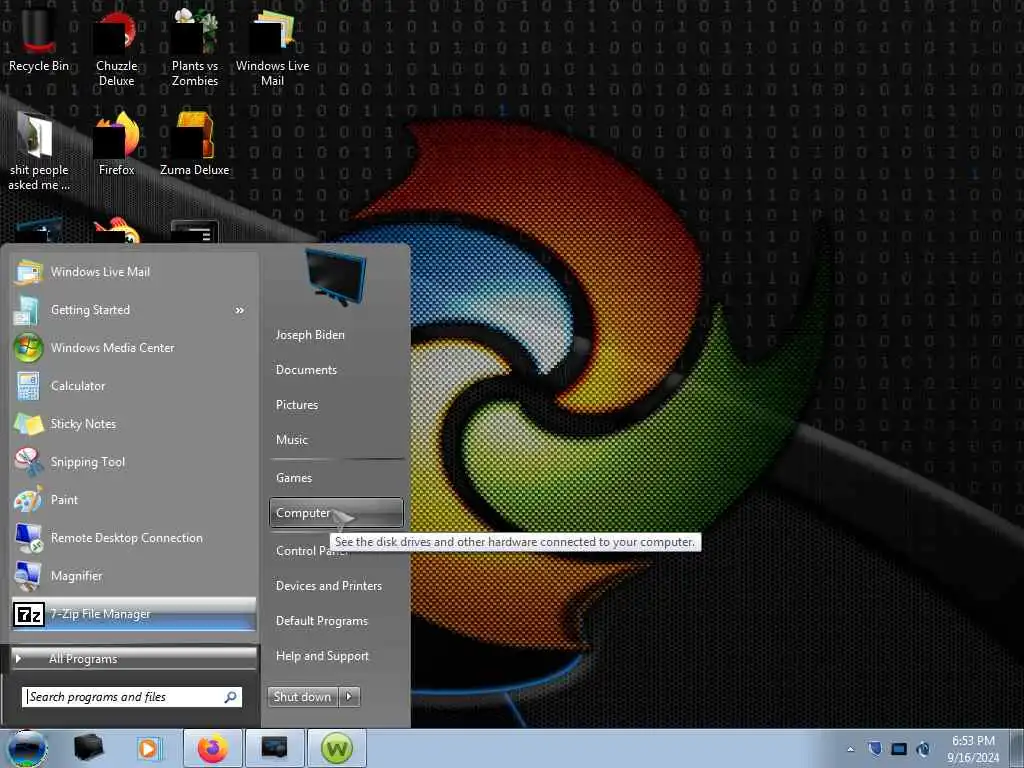
Task: Click the Windows Media Center icon
Action: click(28, 348)
